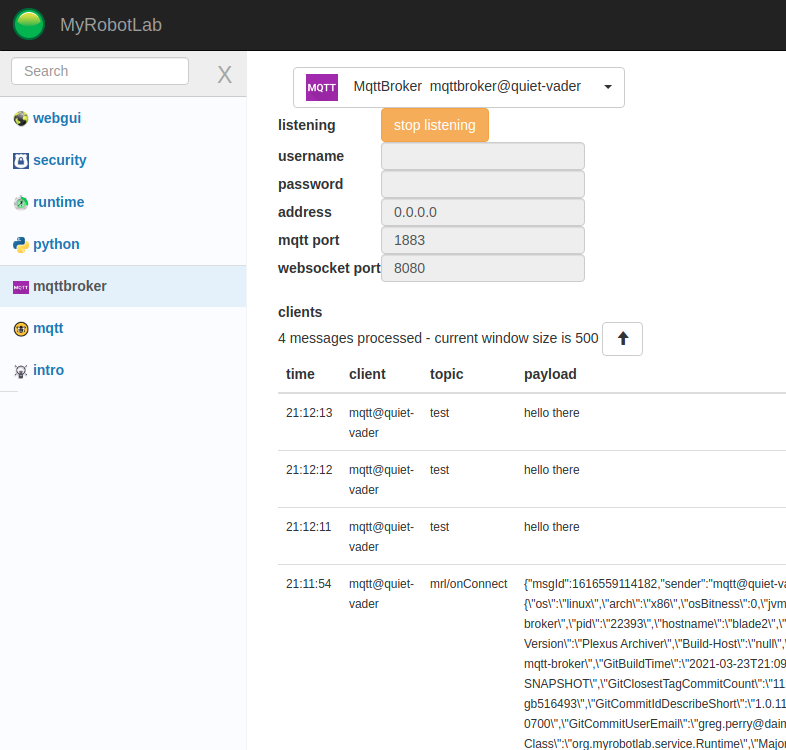Click the 21:11:54 time cell
This screenshot has width=786, height=750.
(308, 584)
